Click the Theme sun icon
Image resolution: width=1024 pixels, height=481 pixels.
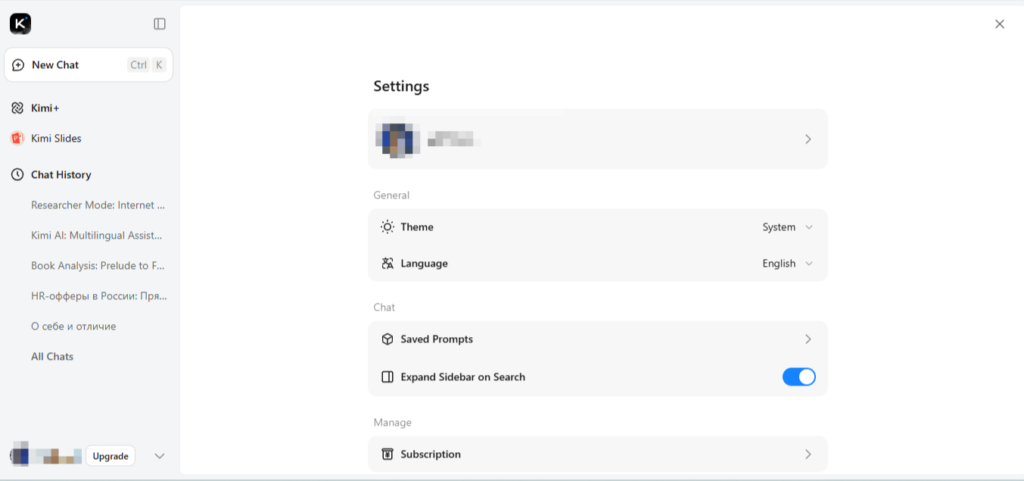[x=387, y=227]
